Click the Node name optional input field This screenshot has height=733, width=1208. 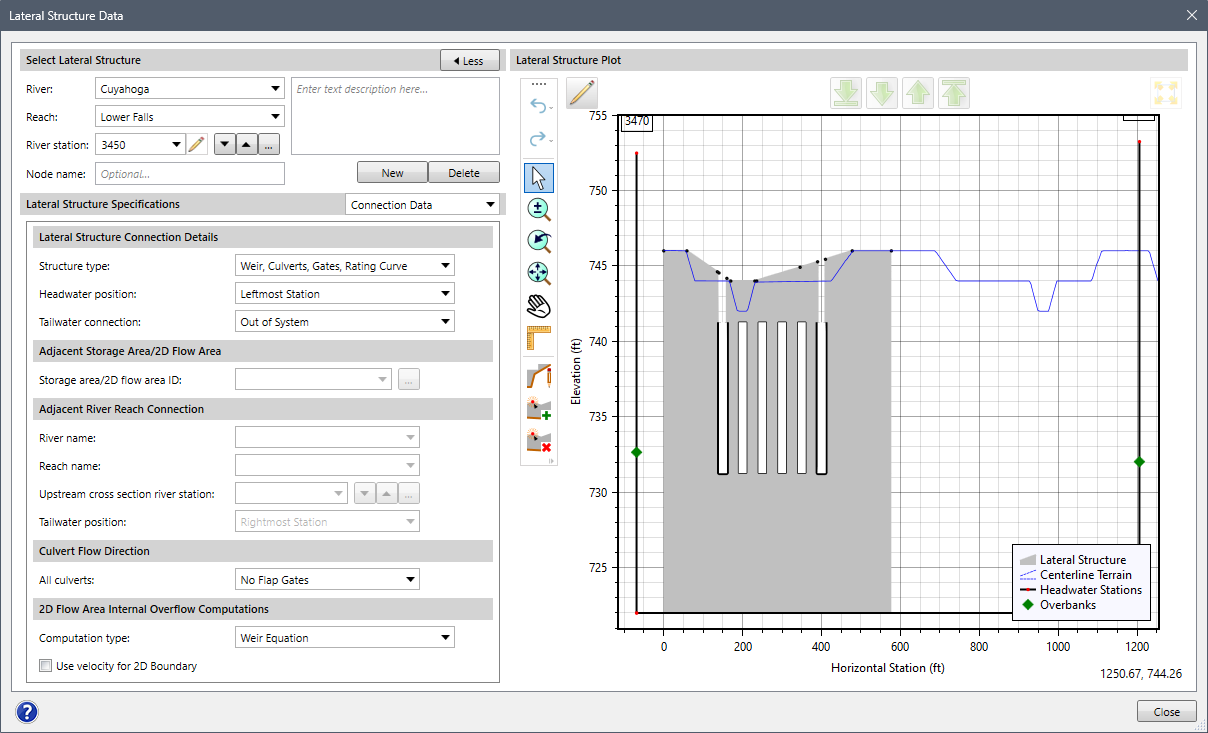190,174
